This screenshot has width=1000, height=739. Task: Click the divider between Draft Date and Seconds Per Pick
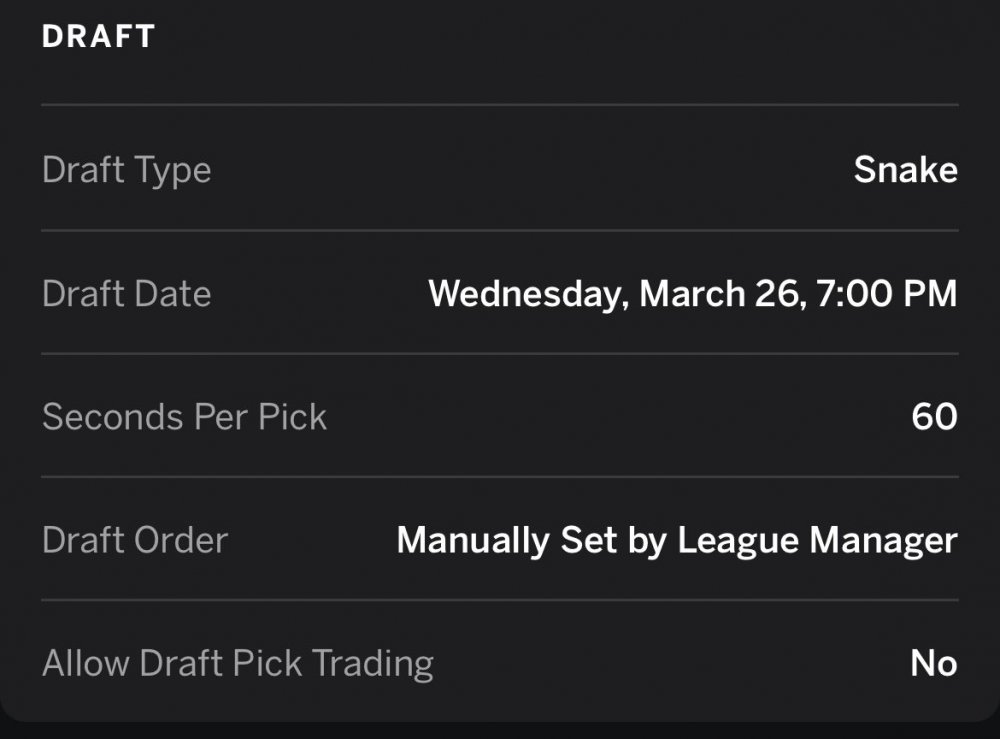(x=500, y=353)
